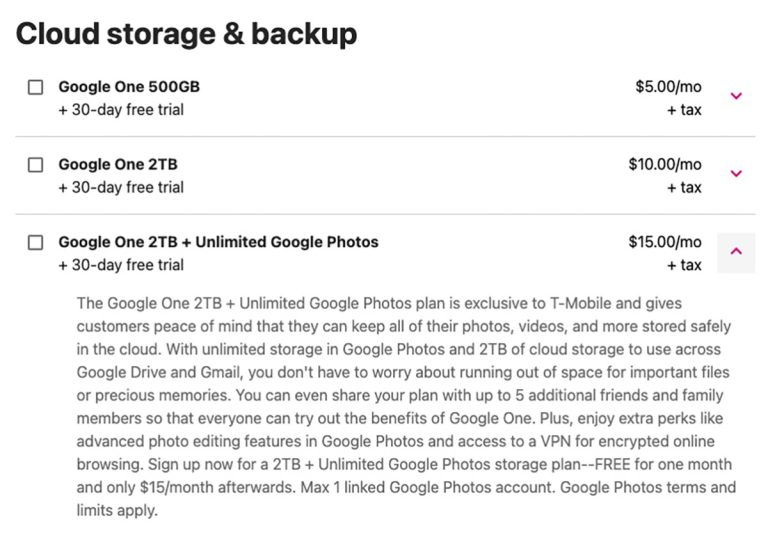Click the 30-day free trial text under 500GB
Screen dimensions: 768x533
(x=121, y=110)
